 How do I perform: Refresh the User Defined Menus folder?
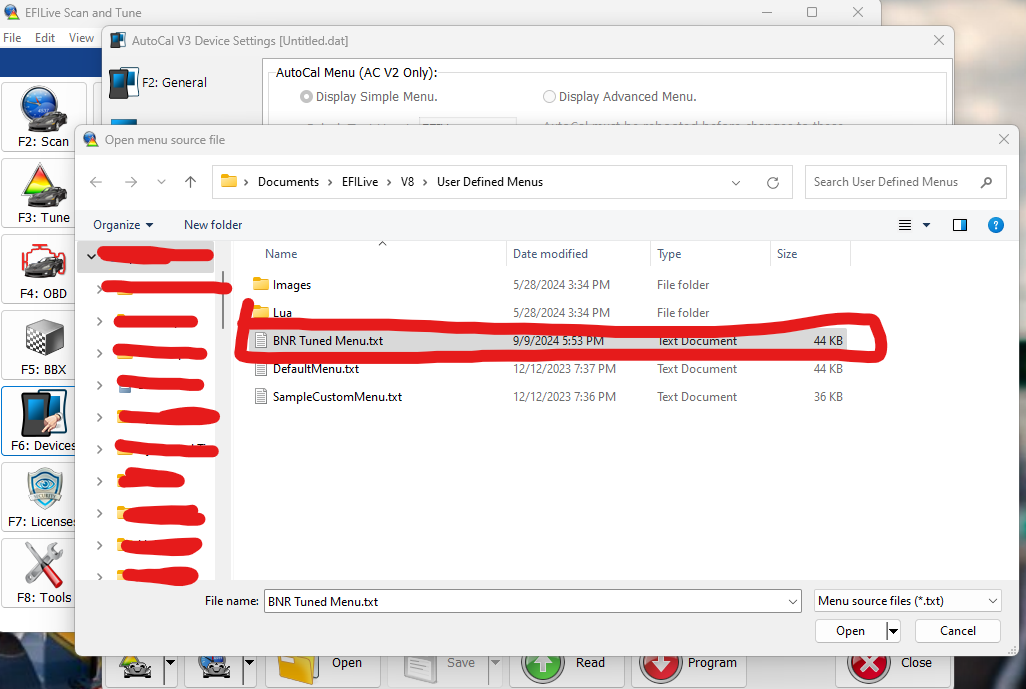(773, 183)
